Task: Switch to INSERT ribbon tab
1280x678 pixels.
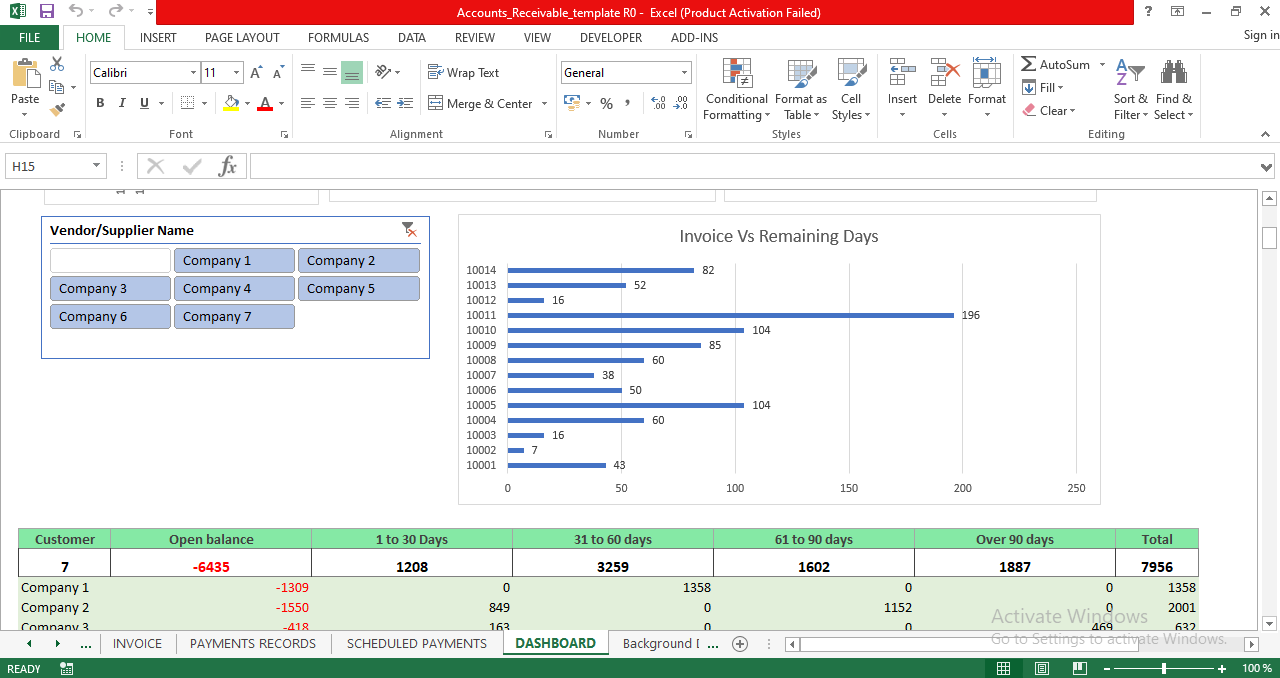Action: (158, 38)
